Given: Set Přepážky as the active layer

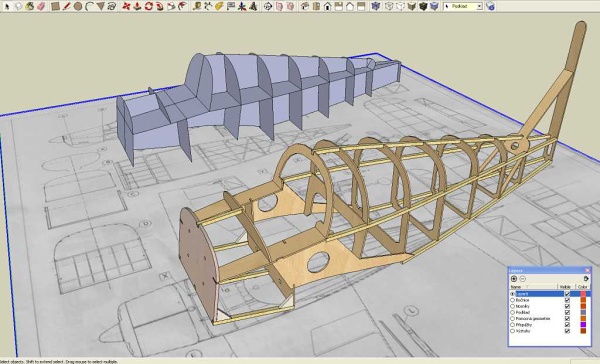Looking at the screenshot, I should tap(512, 325).
